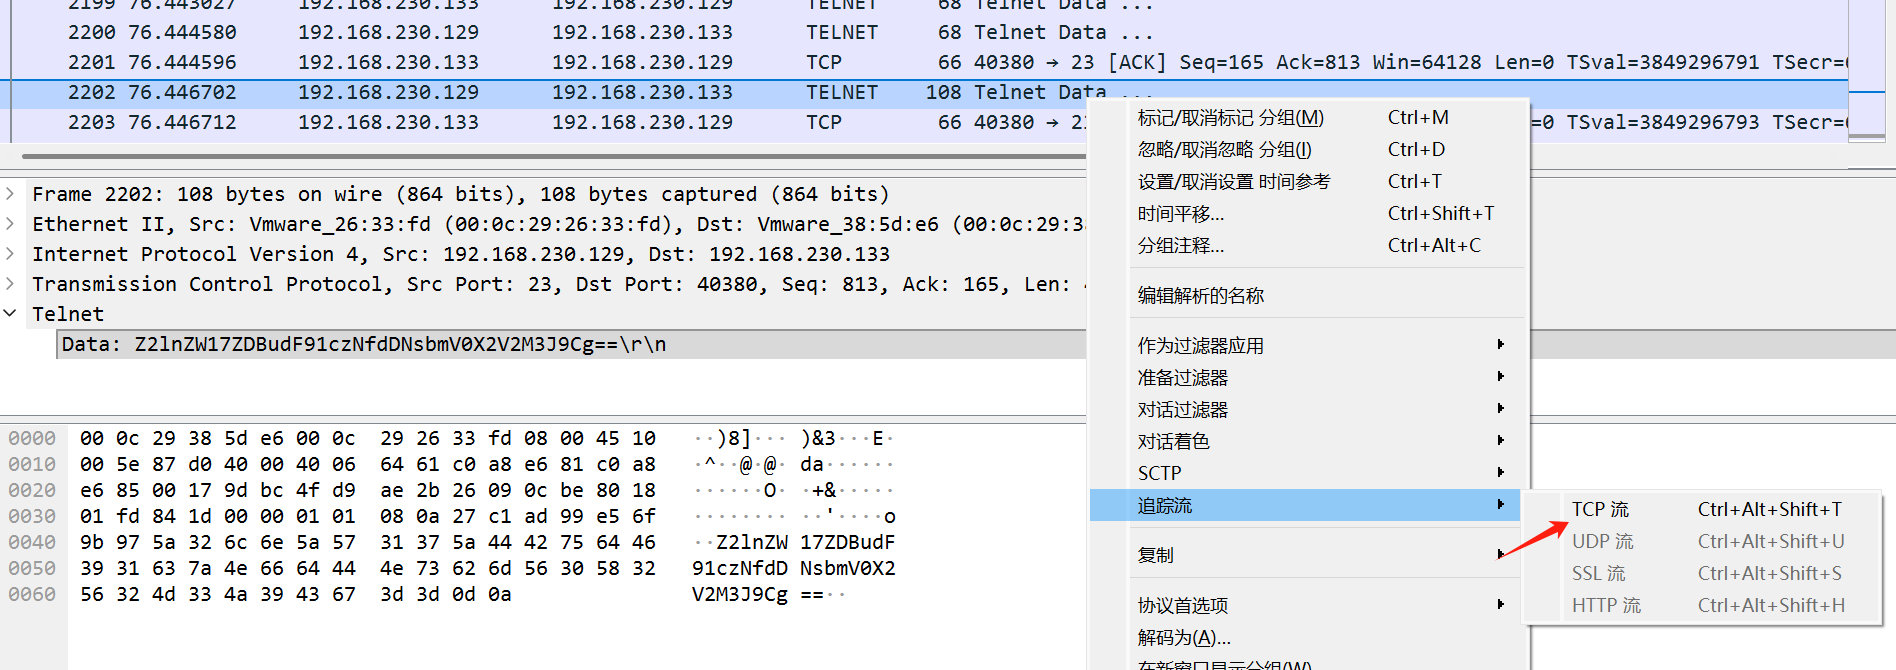Expand the Internet Protocol Version 4 row
Screen dimensions: 1896x670
coord(10,254)
